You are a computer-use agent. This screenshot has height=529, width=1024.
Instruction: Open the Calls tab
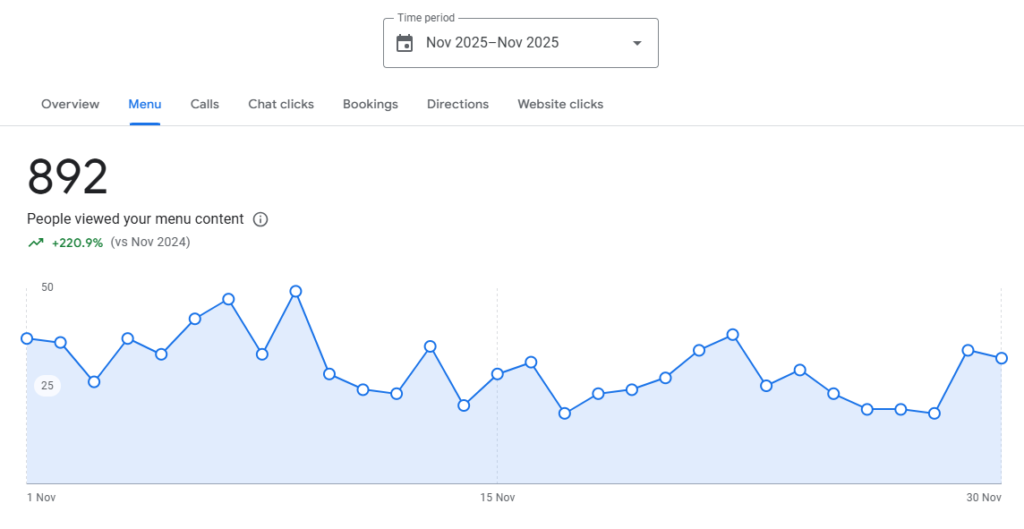point(205,104)
